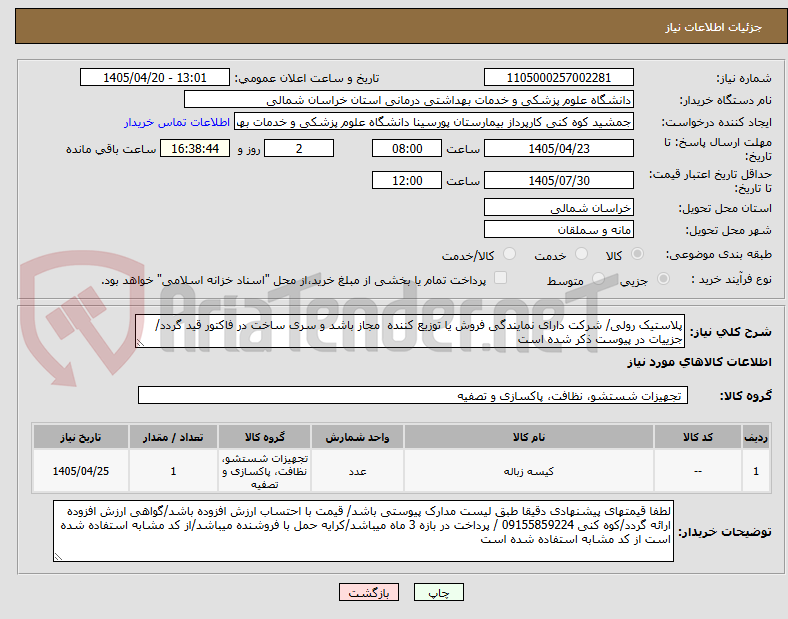788x619 pixels.
Task: Click the عدد unit cell
Action: pyautogui.click(x=357, y=471)
